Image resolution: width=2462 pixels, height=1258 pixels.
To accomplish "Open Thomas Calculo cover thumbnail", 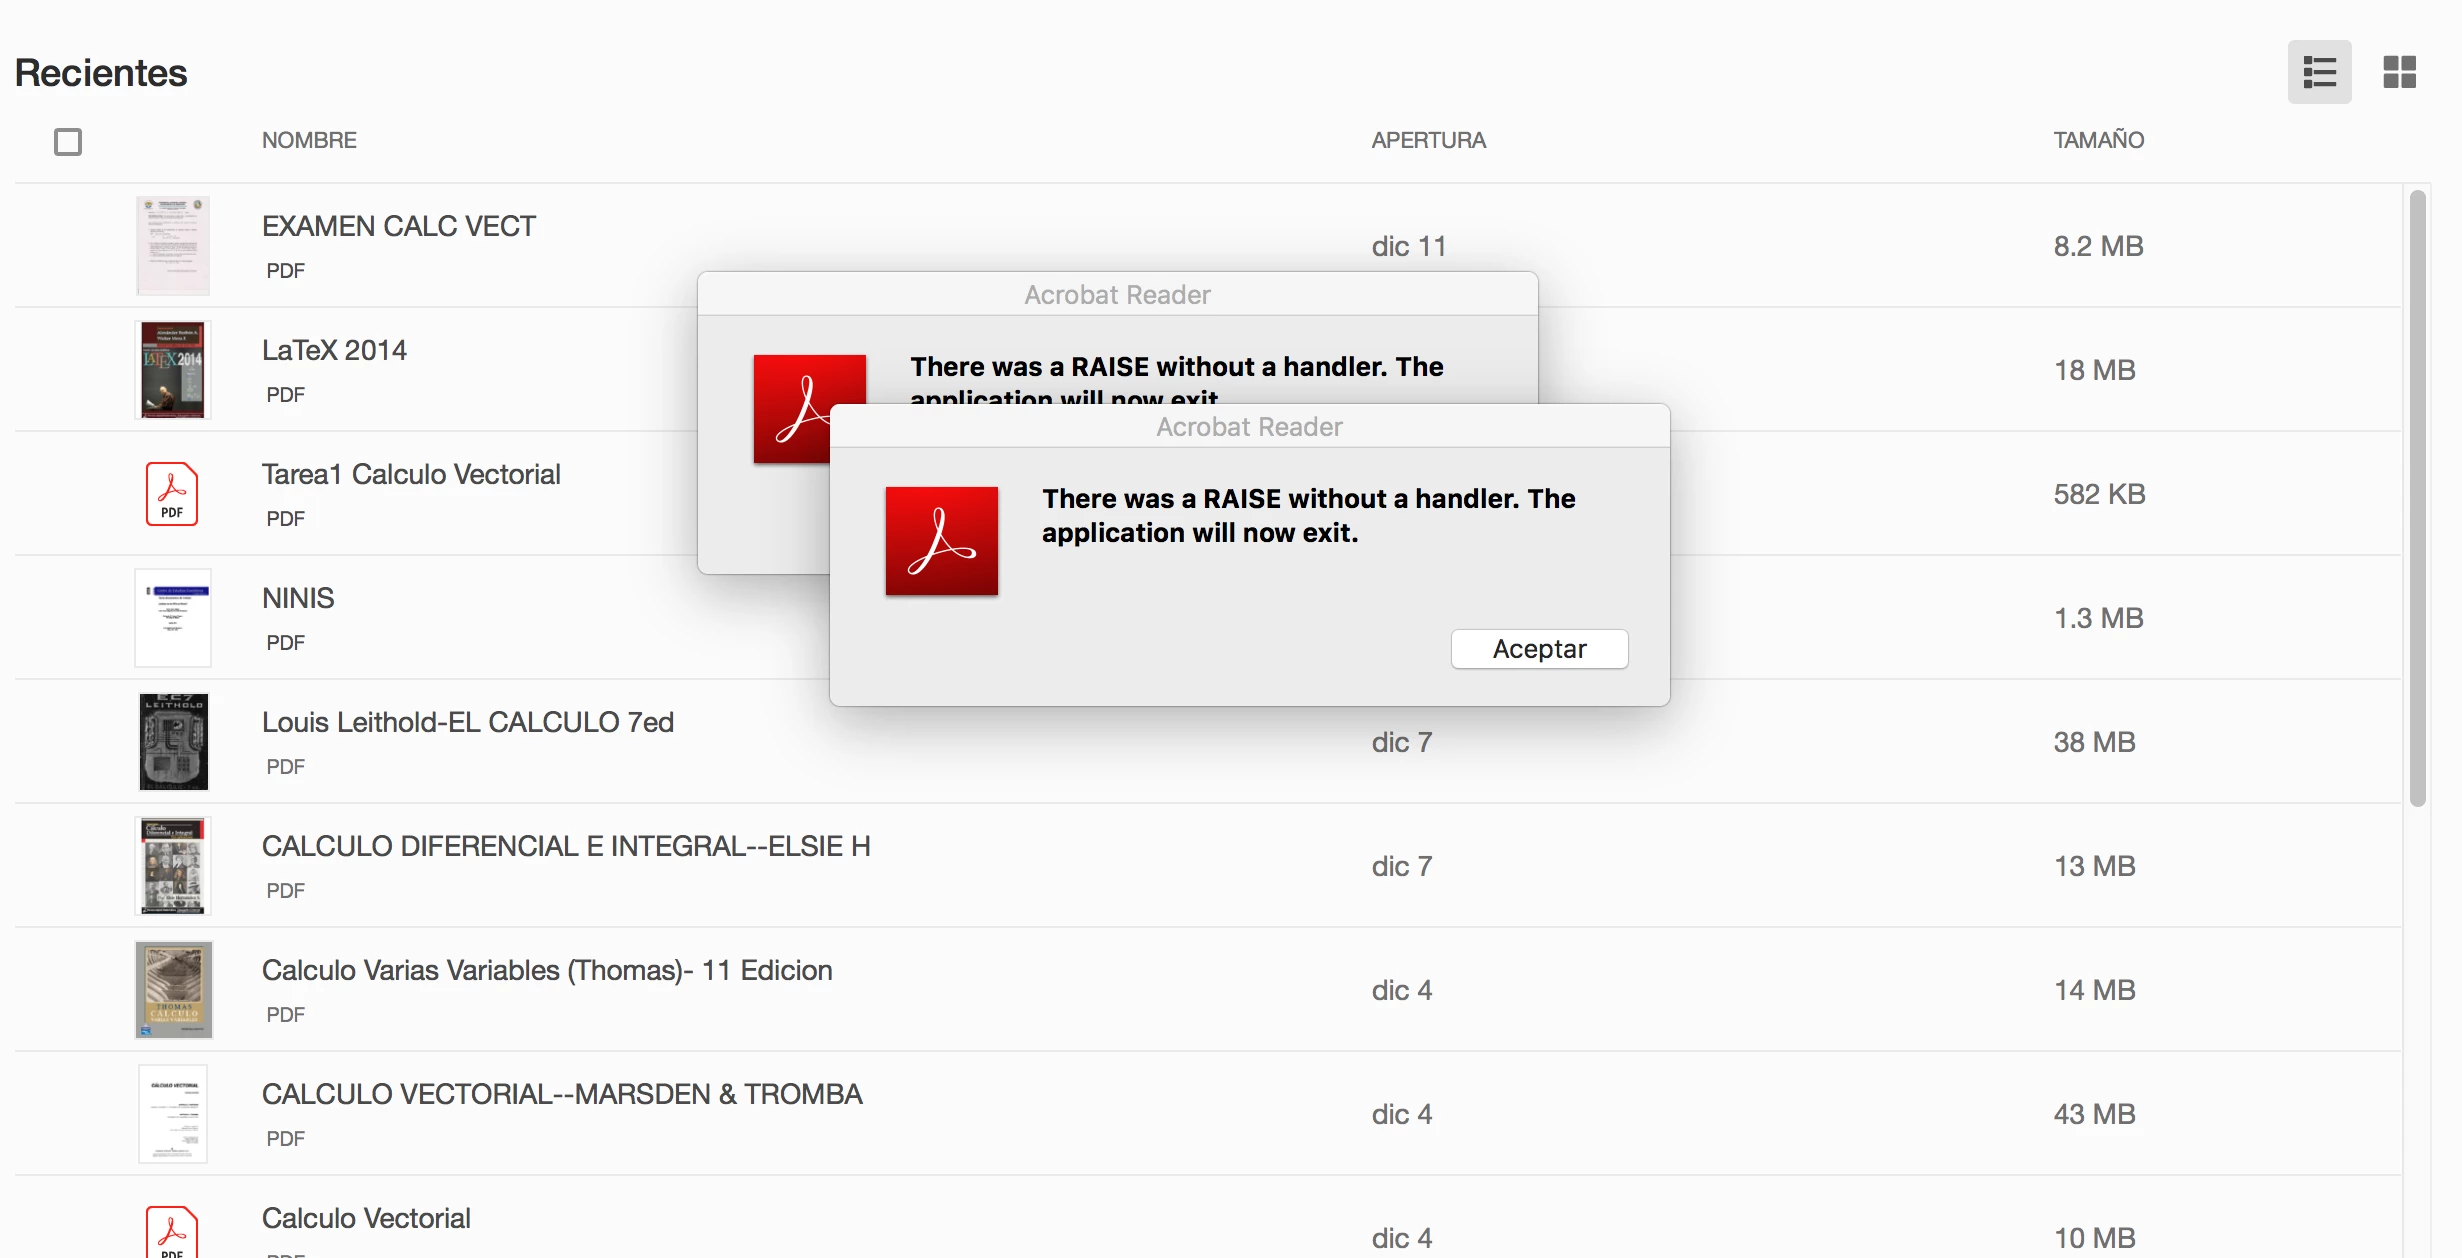I will point(173,990).
